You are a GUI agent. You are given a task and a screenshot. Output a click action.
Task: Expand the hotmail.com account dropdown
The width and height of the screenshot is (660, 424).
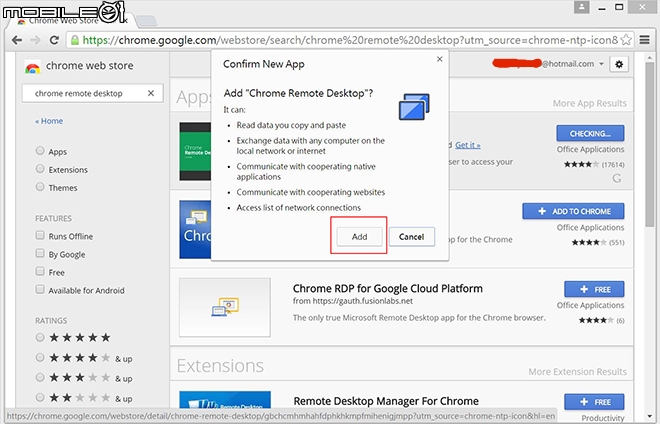[x=601, y=64]
